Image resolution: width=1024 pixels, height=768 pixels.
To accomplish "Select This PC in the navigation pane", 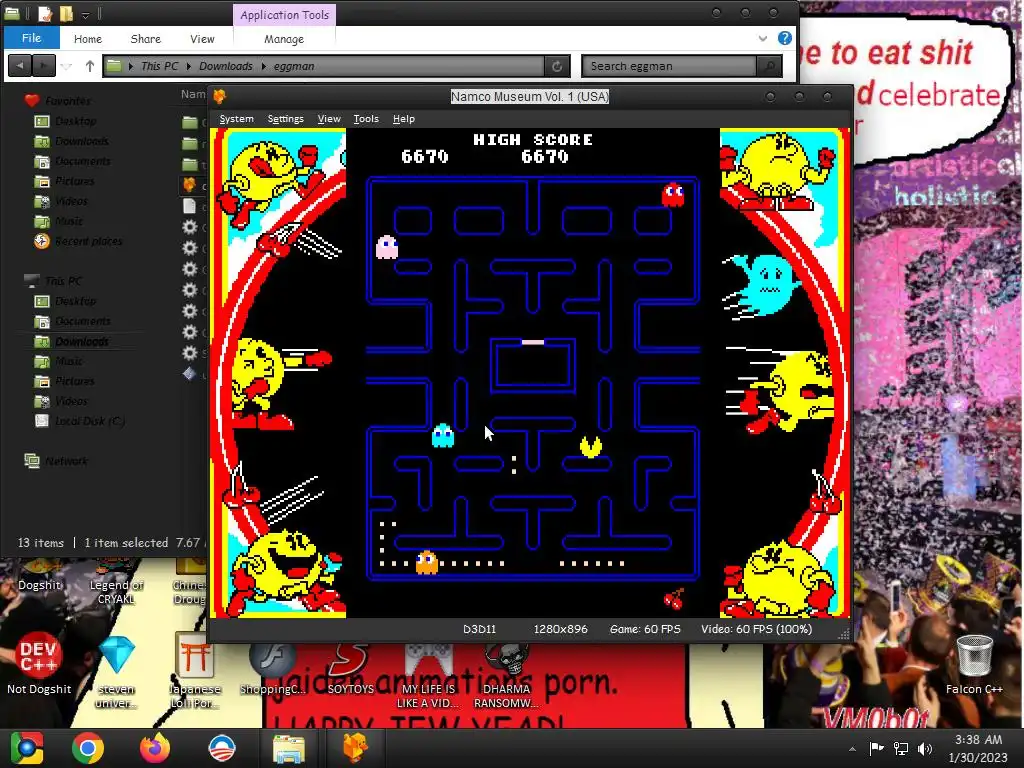I will point(63,281).
